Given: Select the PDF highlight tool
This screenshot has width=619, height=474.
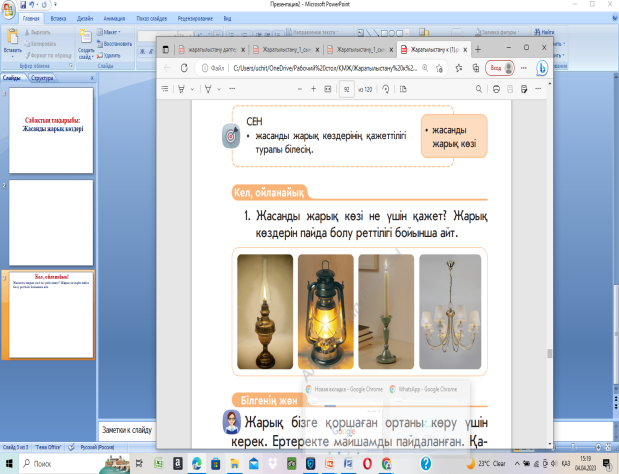Looking at the screenshot, I should tap(181, 89).
